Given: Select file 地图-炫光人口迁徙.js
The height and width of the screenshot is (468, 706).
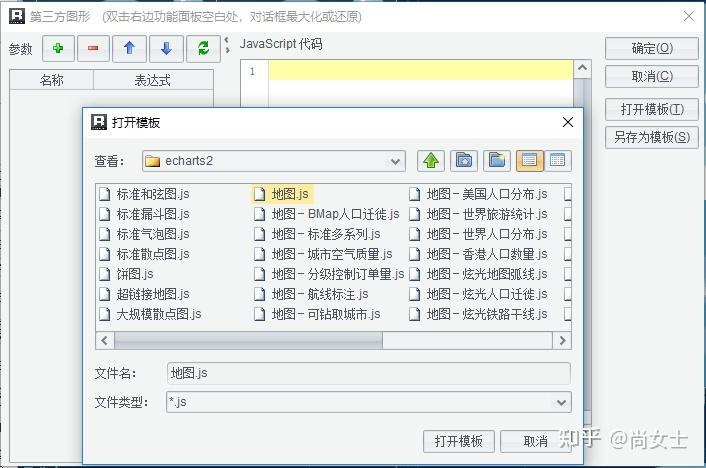Looking at the screenshot, I should coord(479,294).
